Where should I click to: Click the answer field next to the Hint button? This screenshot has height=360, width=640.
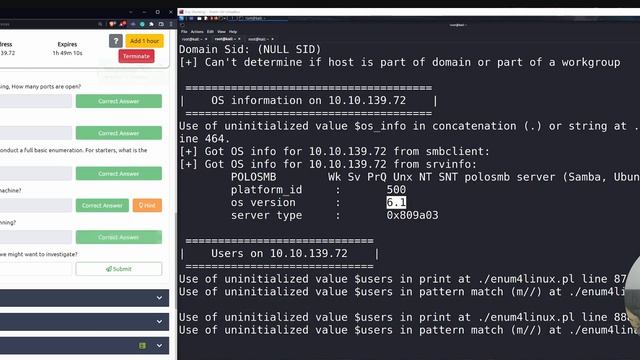(x=36, y=205)
